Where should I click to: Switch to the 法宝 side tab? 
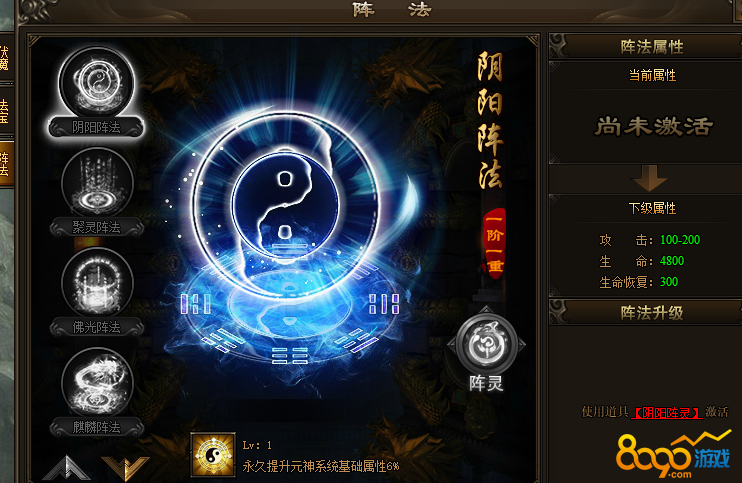point(5,111)
